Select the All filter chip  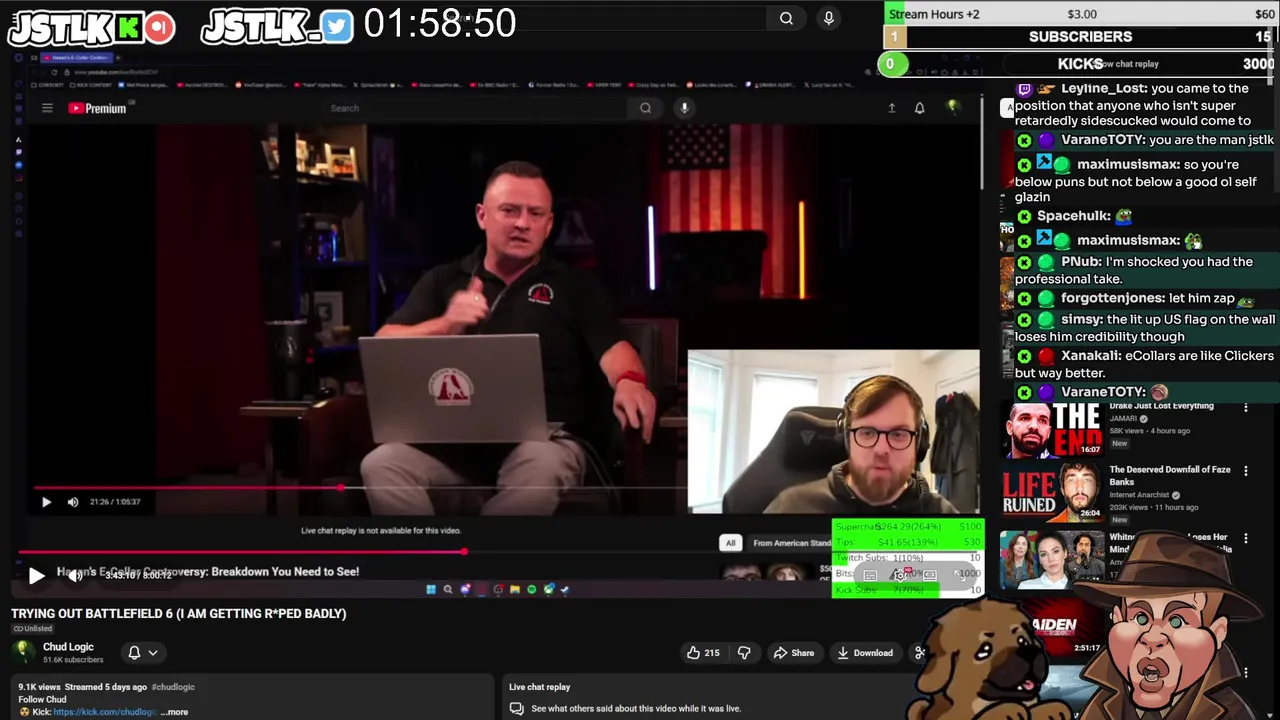[730, 543]
